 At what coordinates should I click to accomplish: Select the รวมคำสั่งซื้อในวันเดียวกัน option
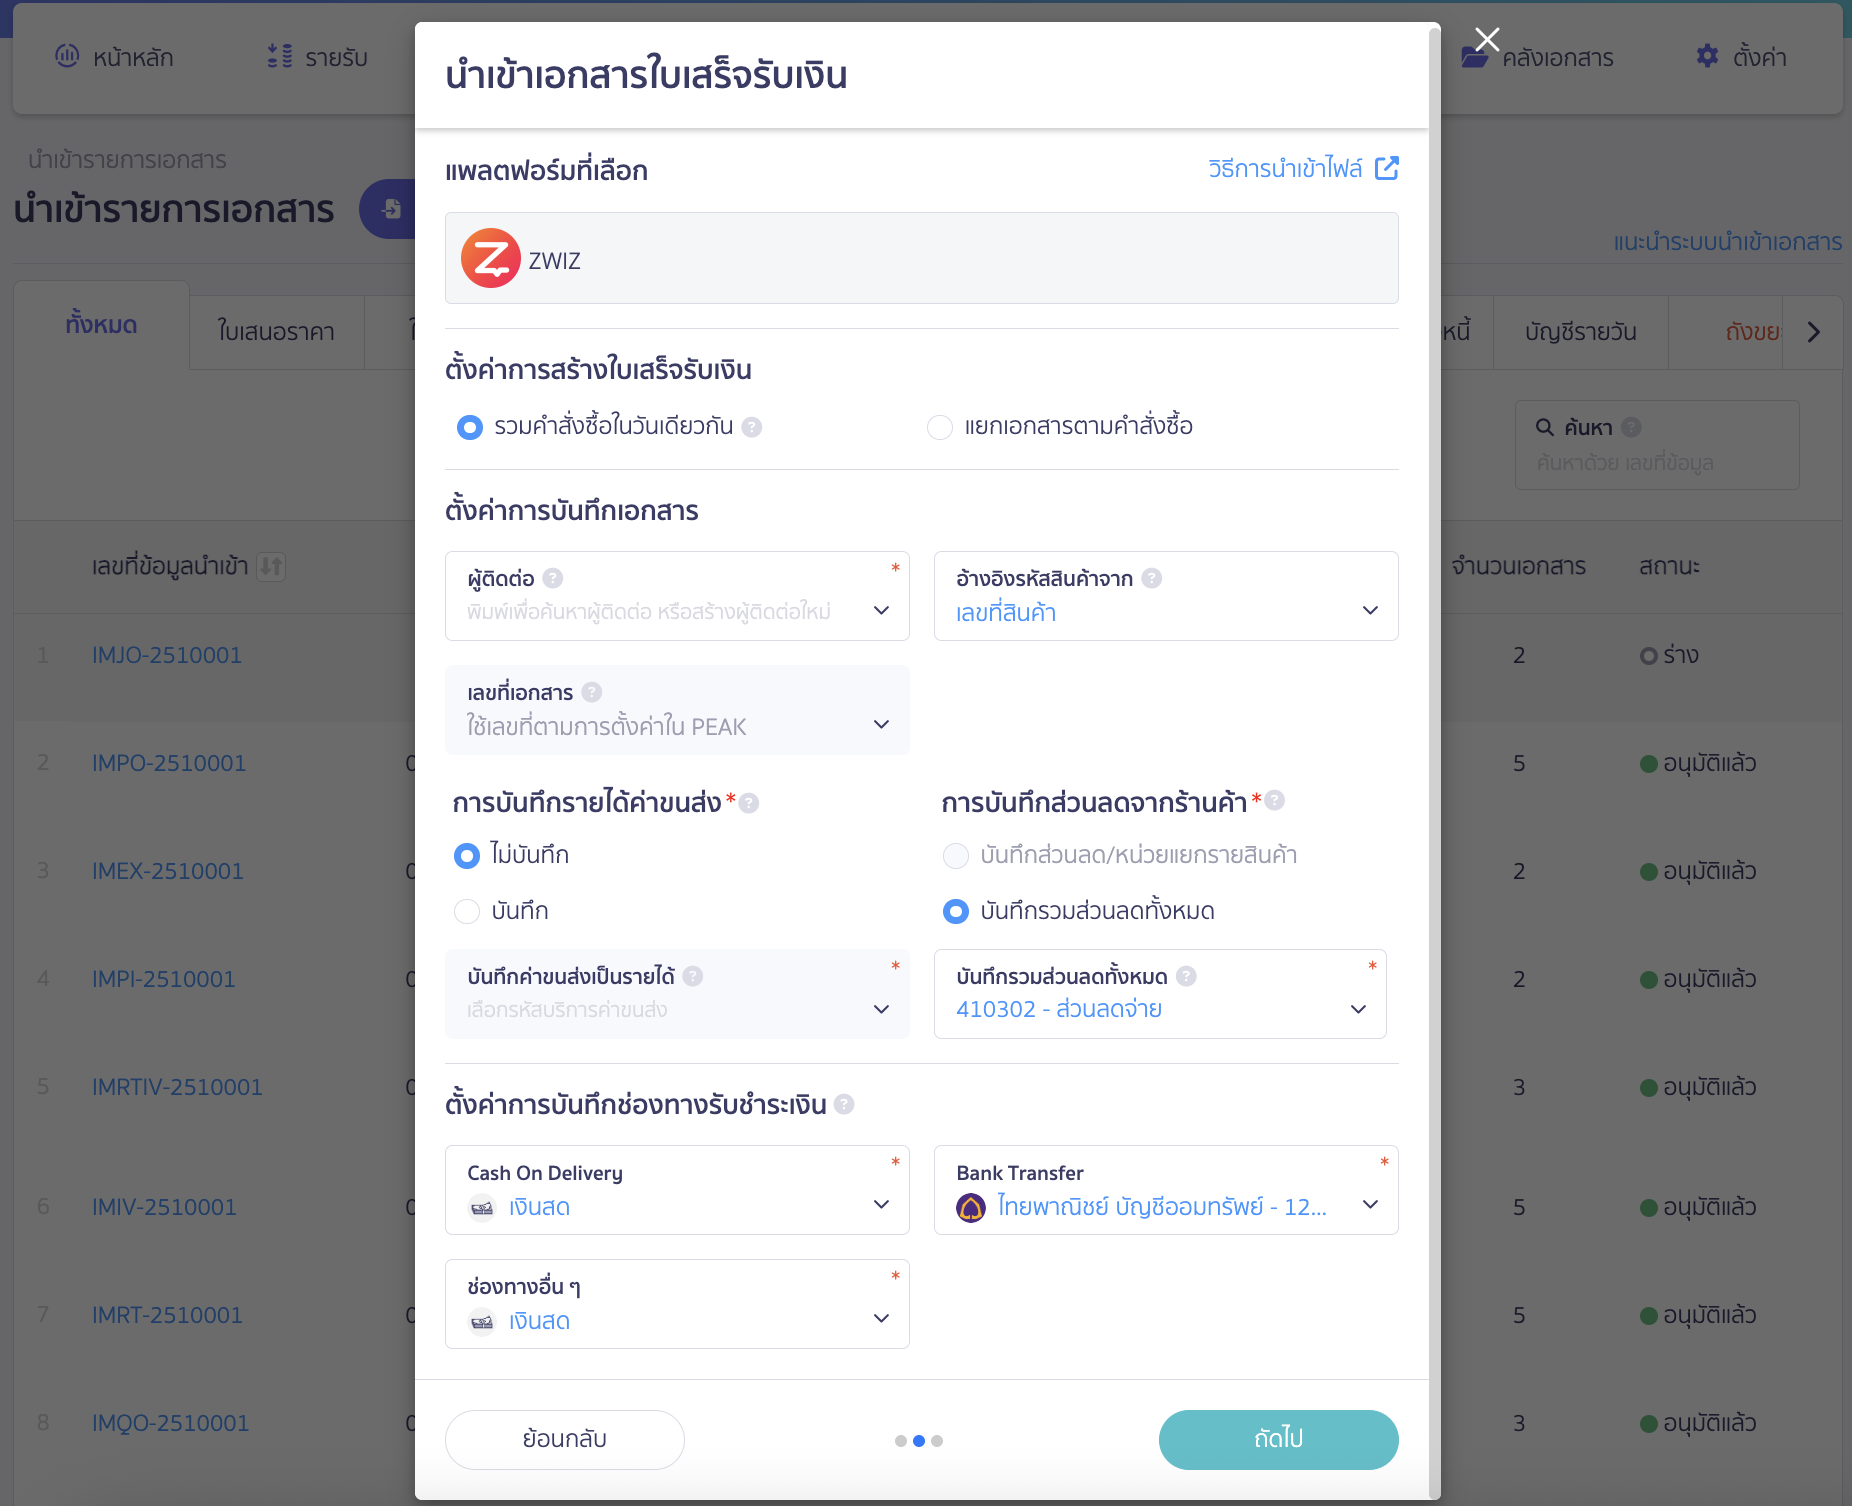point(468,427)
